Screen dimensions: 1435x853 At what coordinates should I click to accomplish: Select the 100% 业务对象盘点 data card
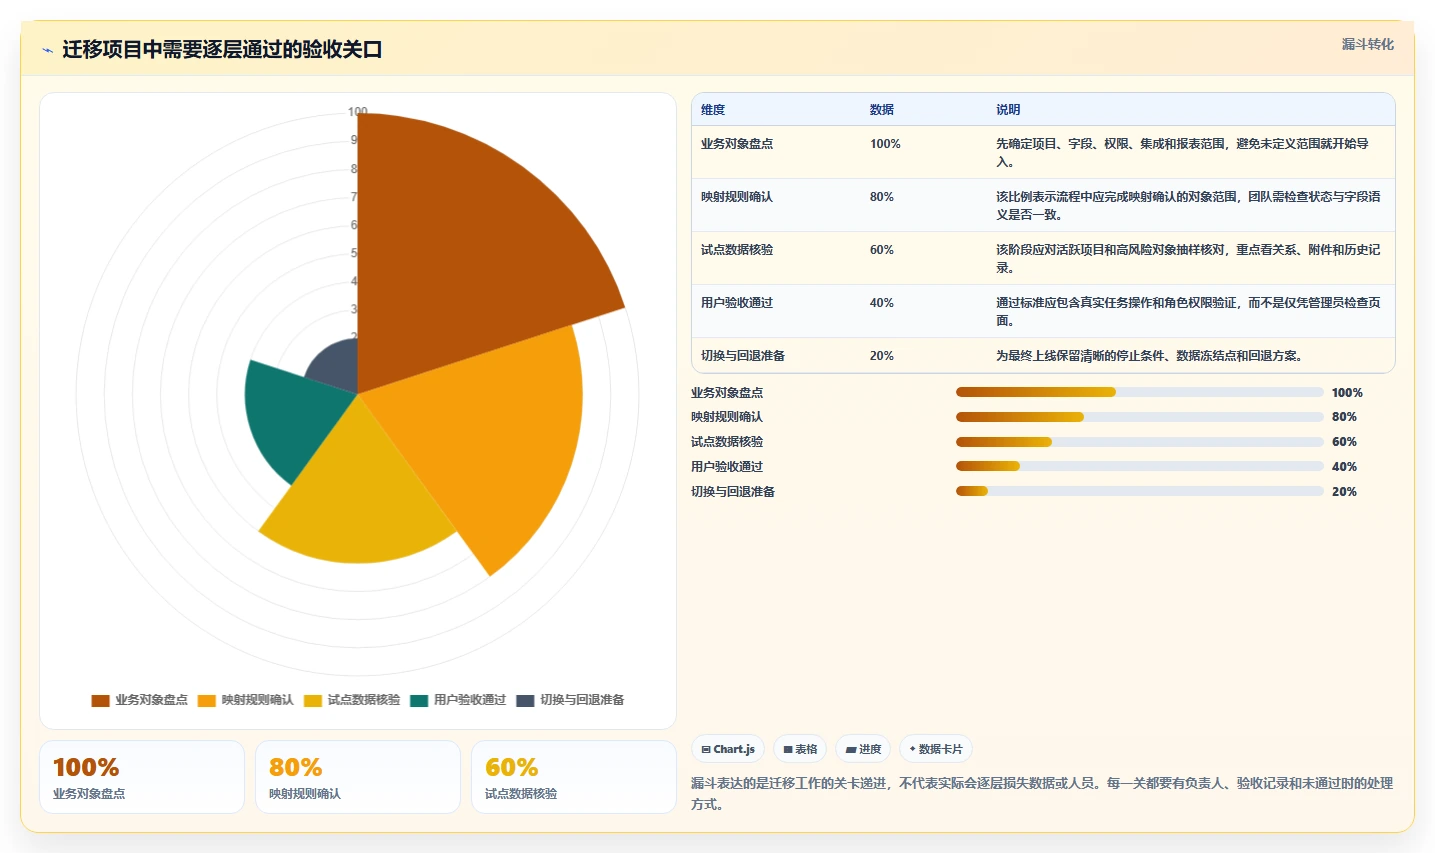(142, 777)
